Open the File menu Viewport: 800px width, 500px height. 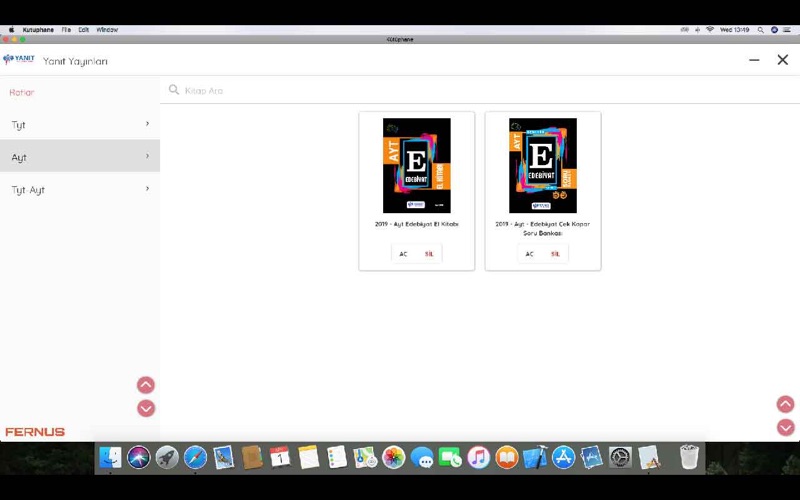pyautogui.click(x=66, y=30)
